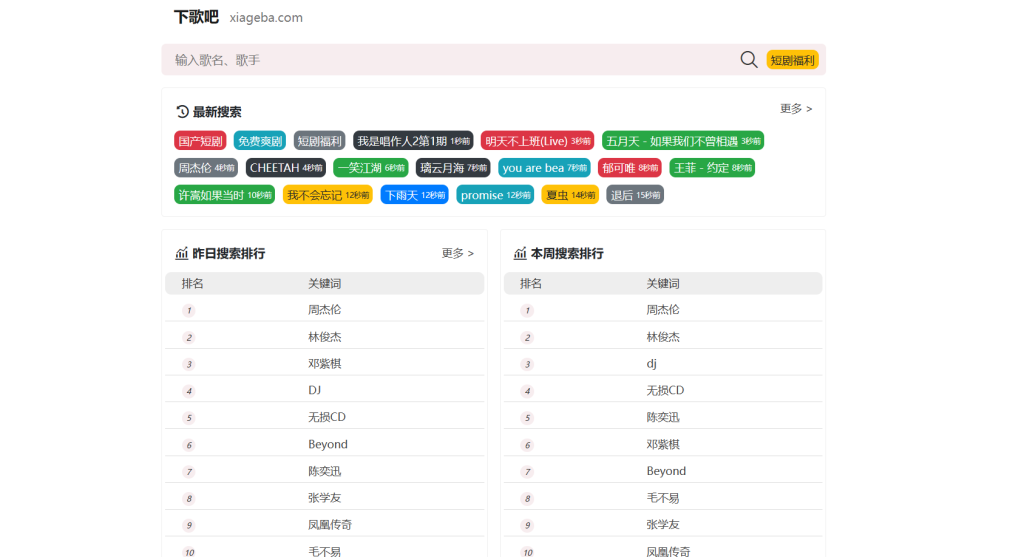Click the xiageba.com text in header
Image resolution: width=1024 pixels, height=557 pixels.
266,18
